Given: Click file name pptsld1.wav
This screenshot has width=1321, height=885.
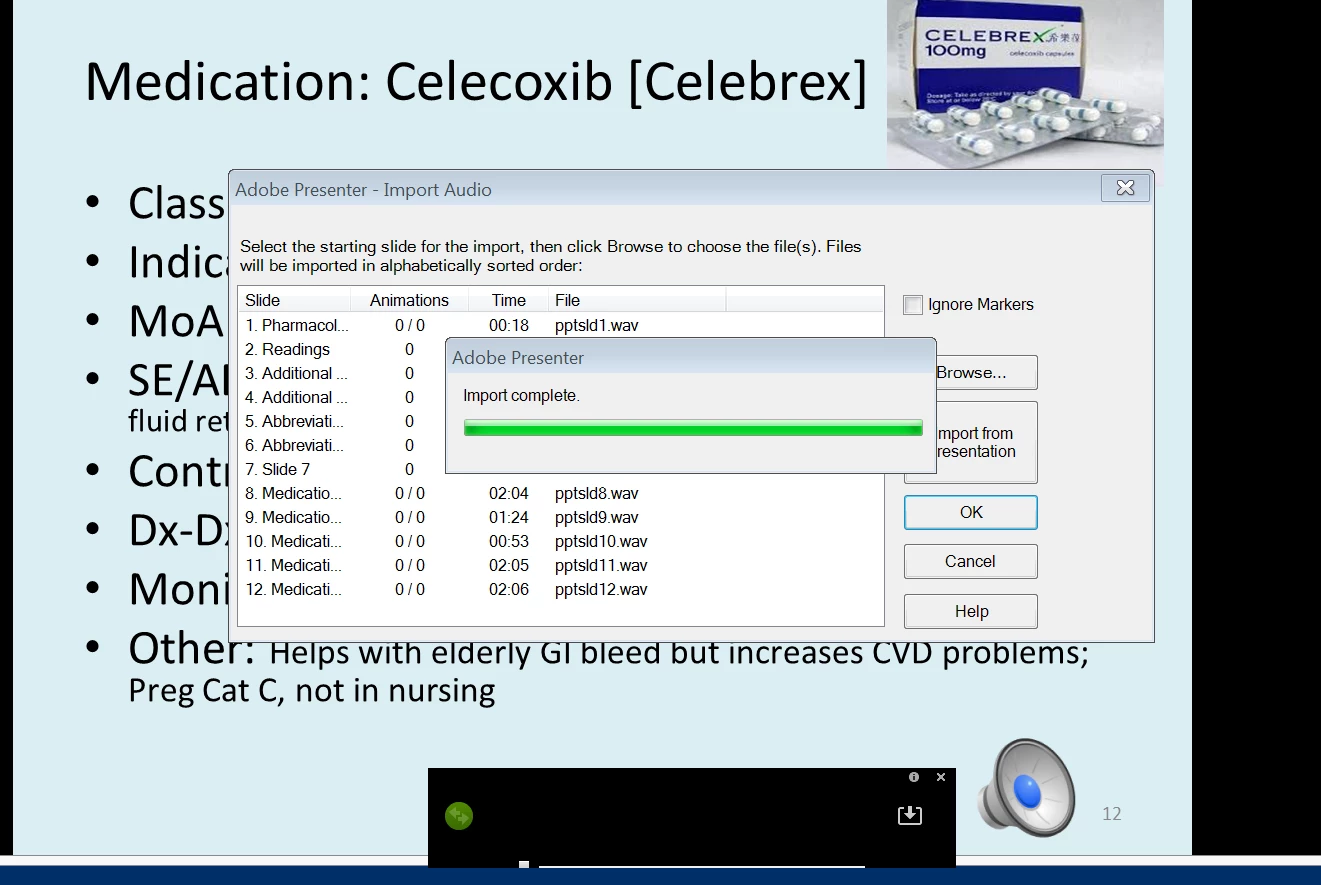Looking at the screenshot, I should [x=597, y=325].
